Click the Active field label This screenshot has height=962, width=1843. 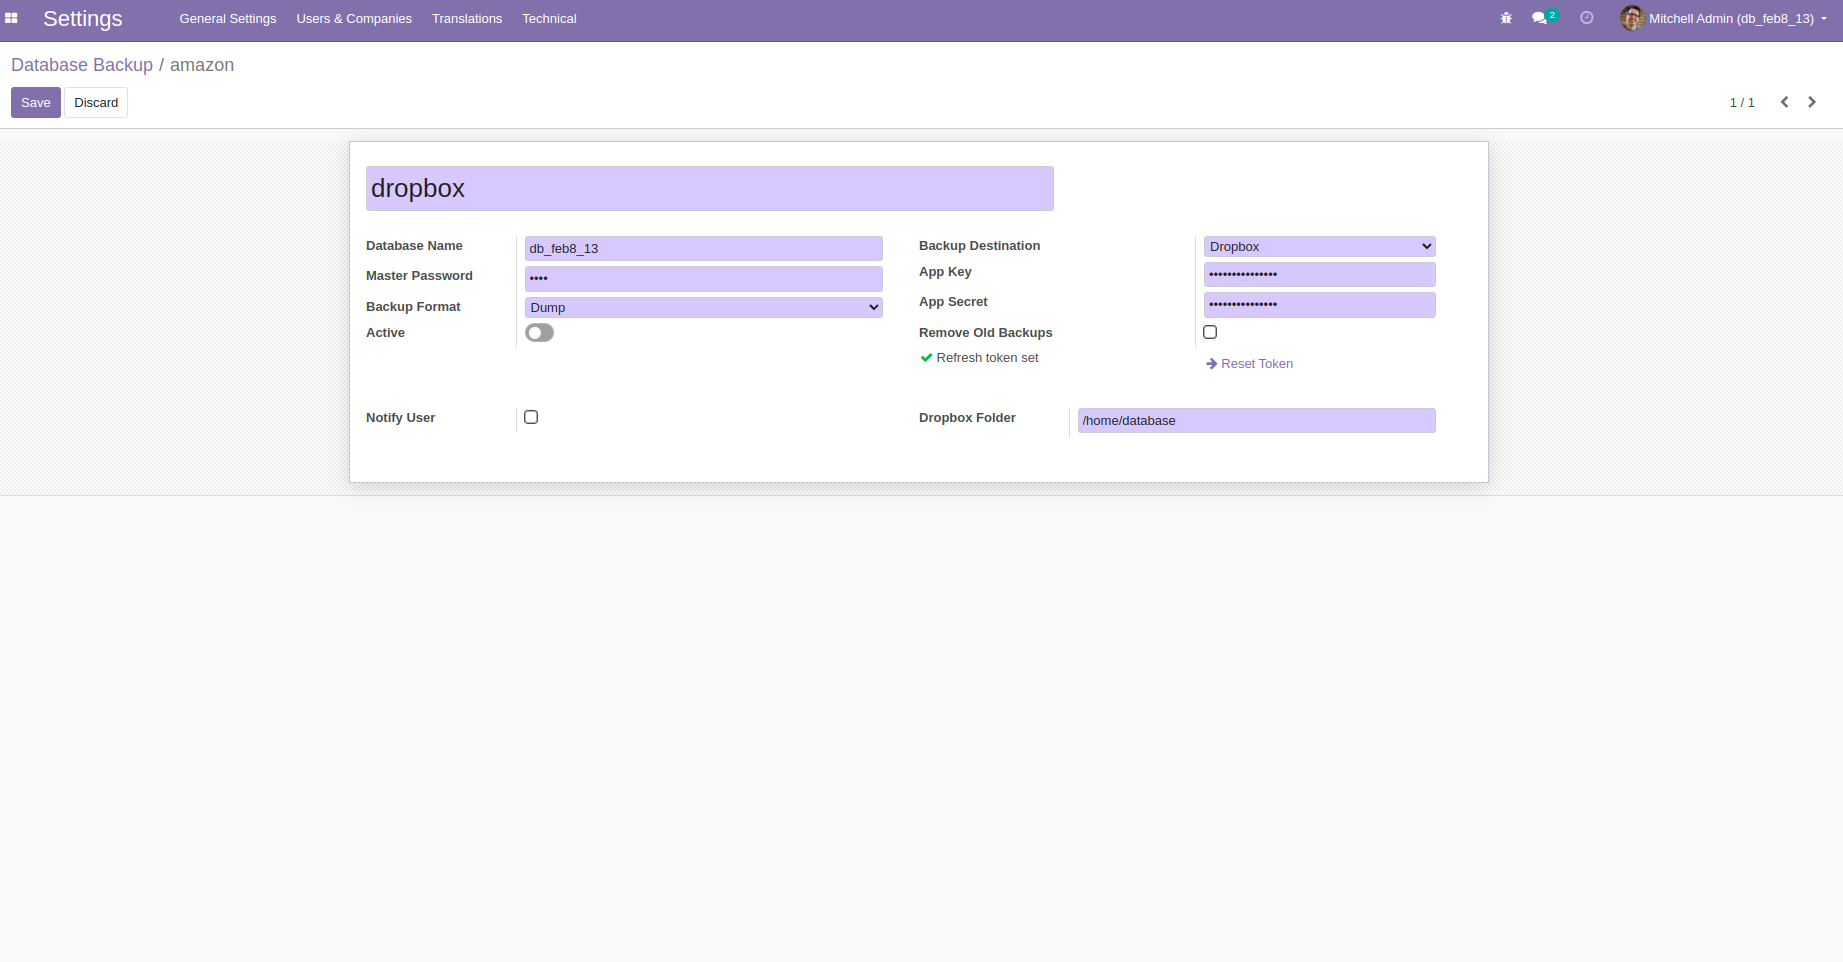[385, 333]
